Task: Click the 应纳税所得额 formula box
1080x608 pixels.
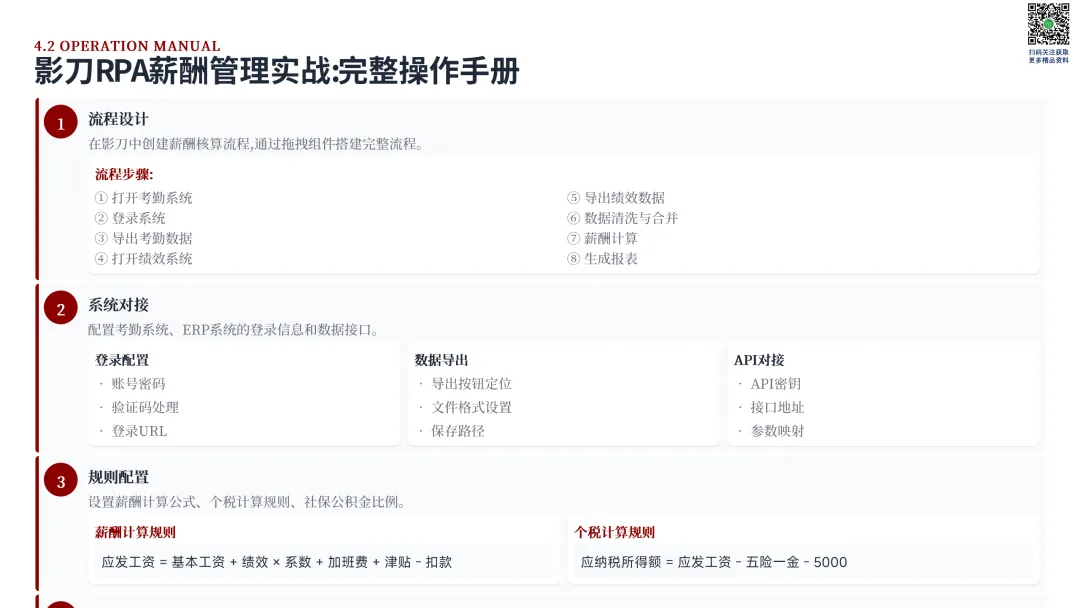Action: 802,562
